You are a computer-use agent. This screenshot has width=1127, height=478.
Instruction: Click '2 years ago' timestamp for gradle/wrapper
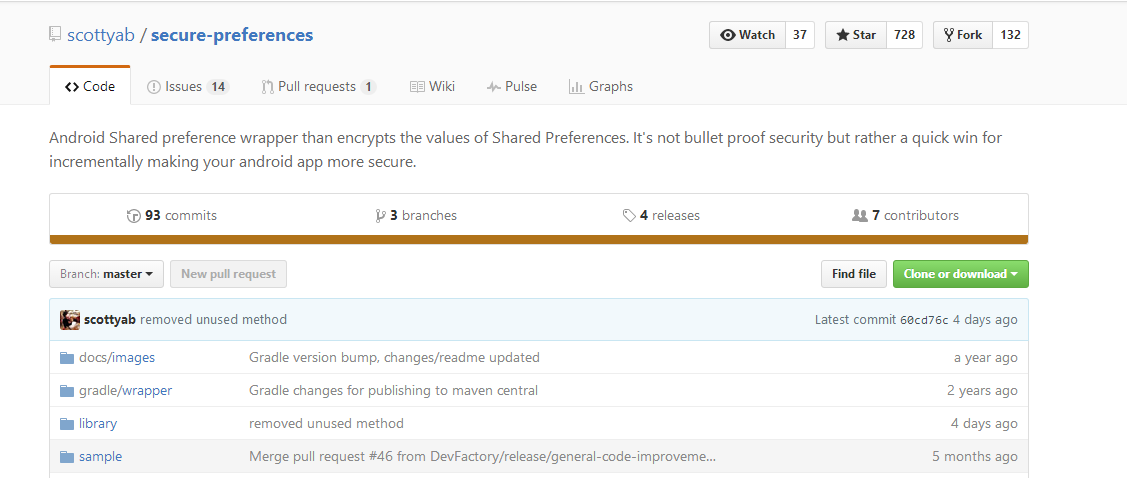(x=983, y=391)
